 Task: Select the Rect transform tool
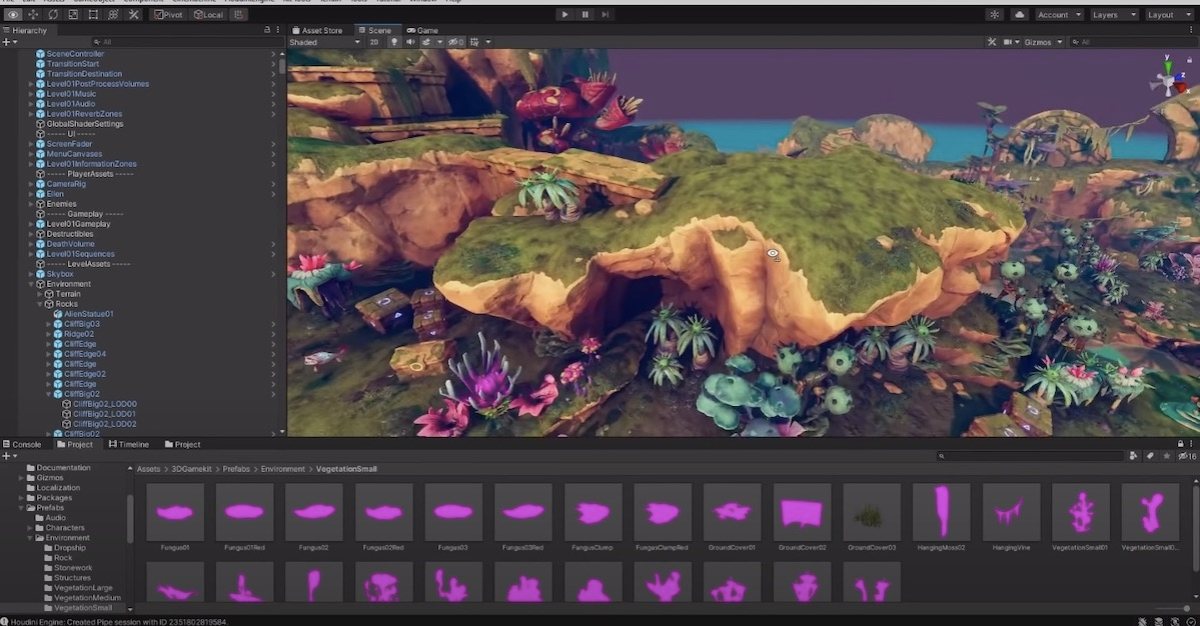[92, 14]
